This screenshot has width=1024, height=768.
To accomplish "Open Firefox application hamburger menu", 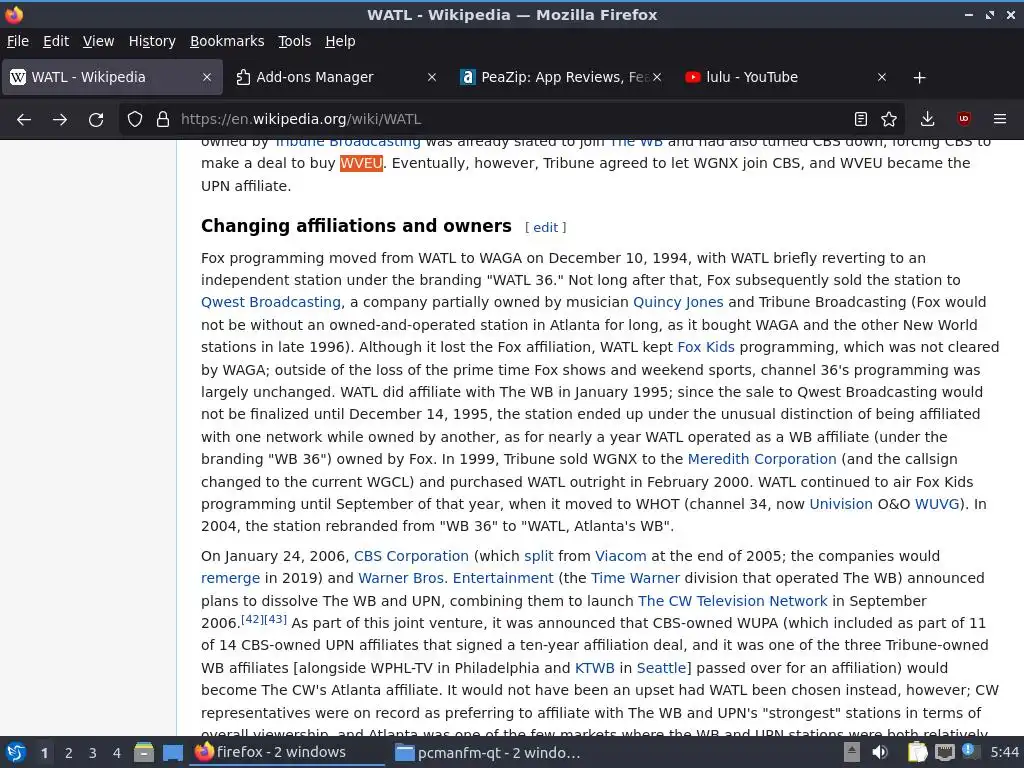I will [x=1000, y=119].
